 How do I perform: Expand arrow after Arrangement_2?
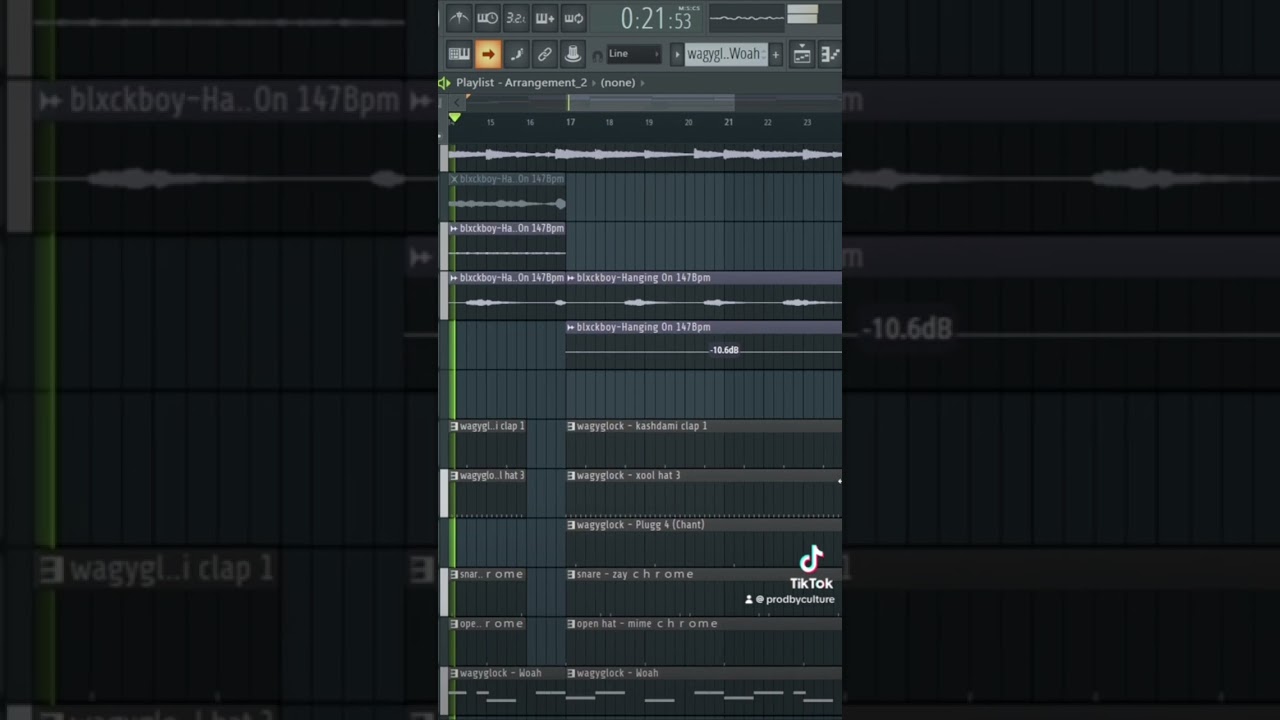pyautogui.click(x=593, y=83)
